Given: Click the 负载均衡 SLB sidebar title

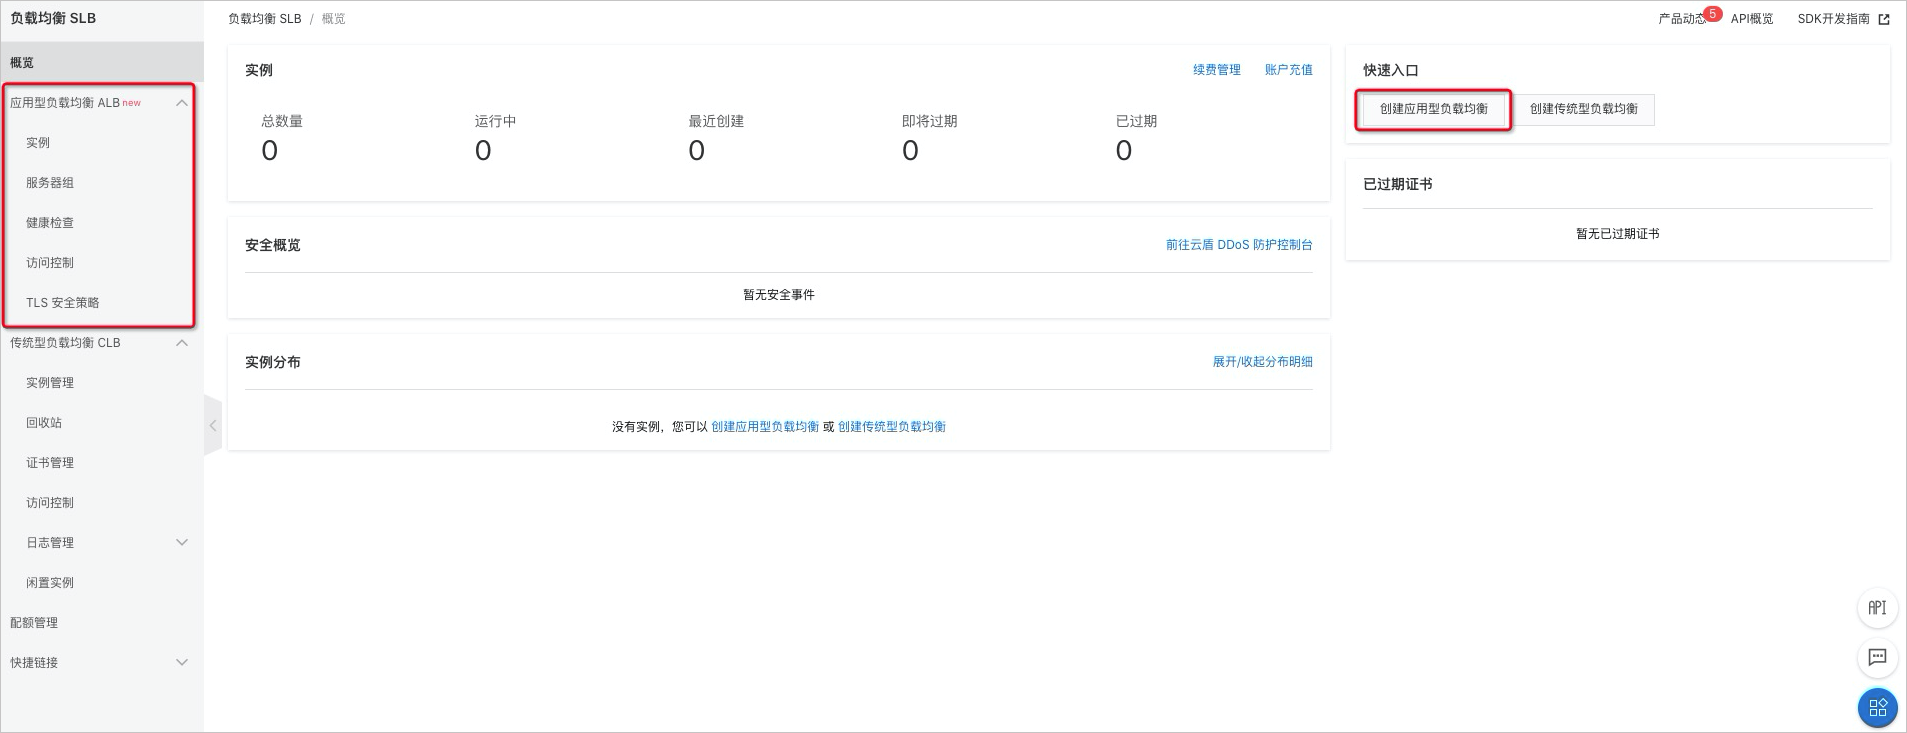Looking at the screenshot, I should pos(53,18).
